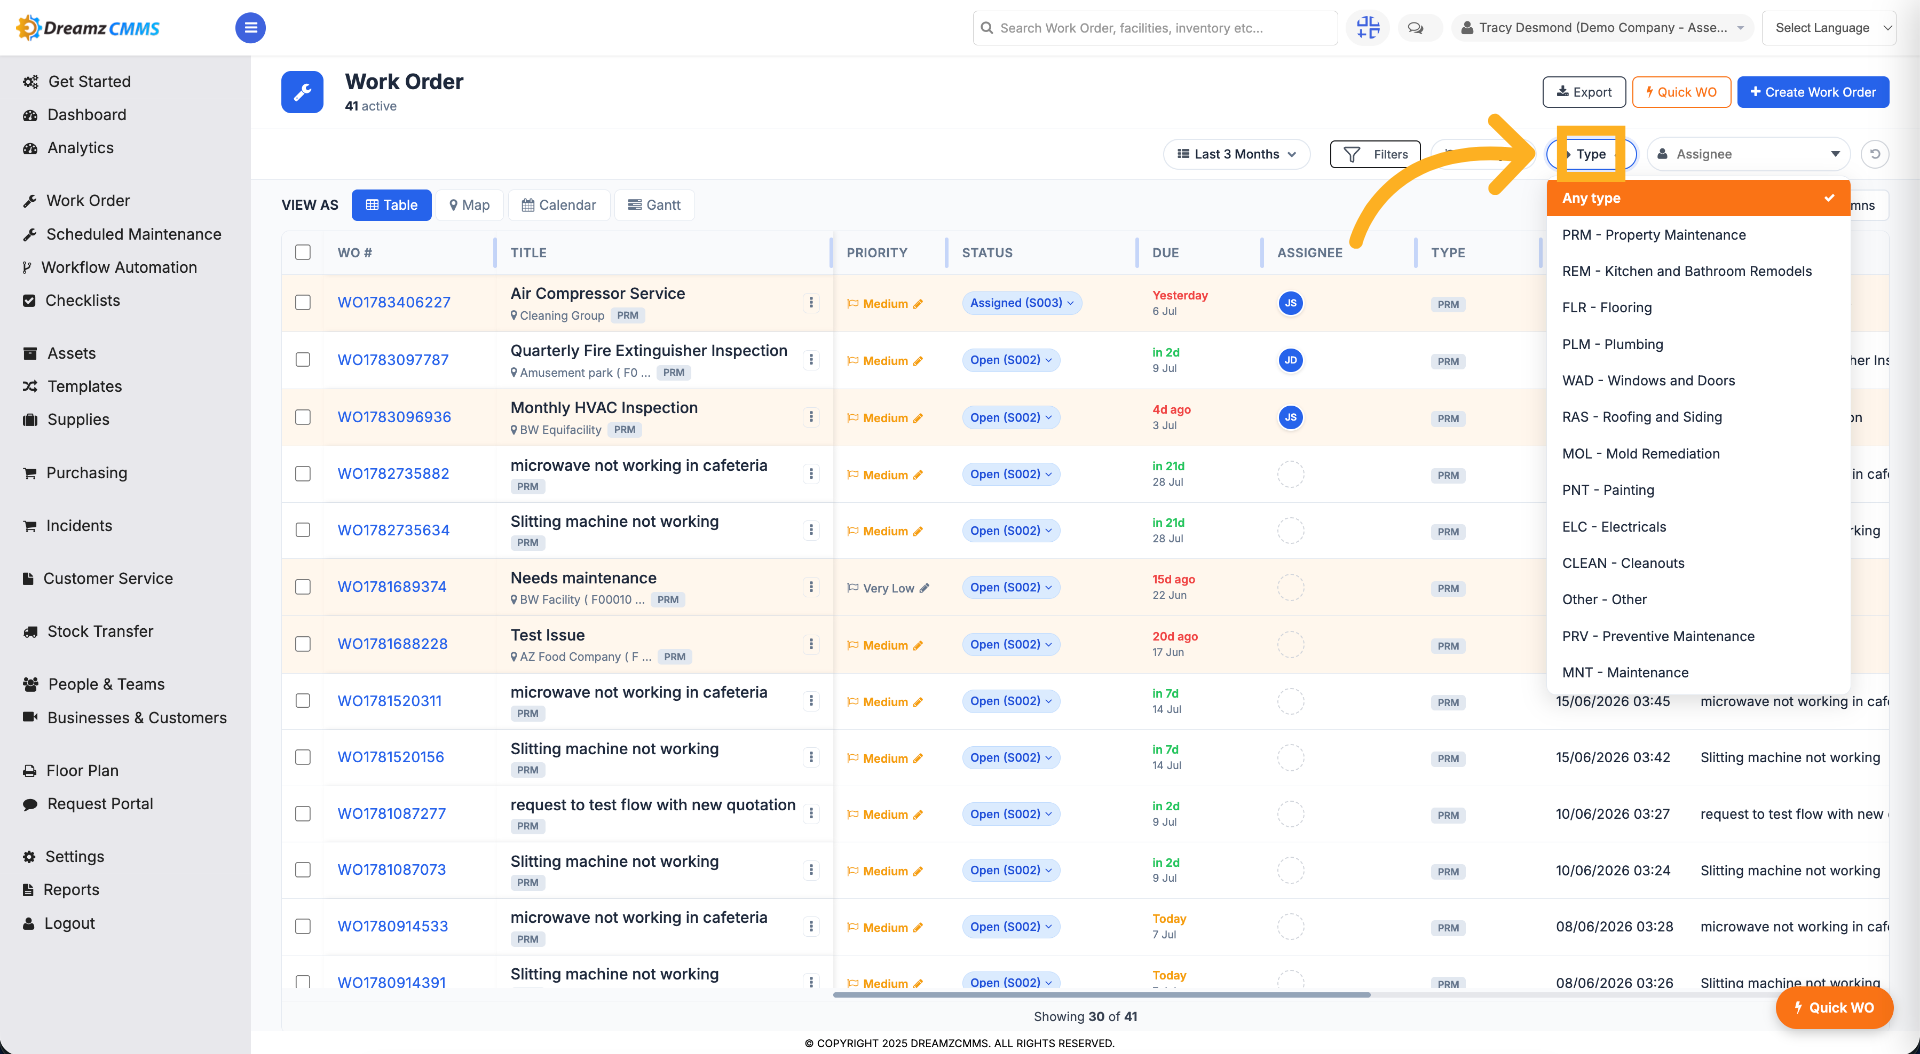Open Checklists in the sidebar
The image size is (1920, 1054).
pyautogui.click(x=82, y=300)
